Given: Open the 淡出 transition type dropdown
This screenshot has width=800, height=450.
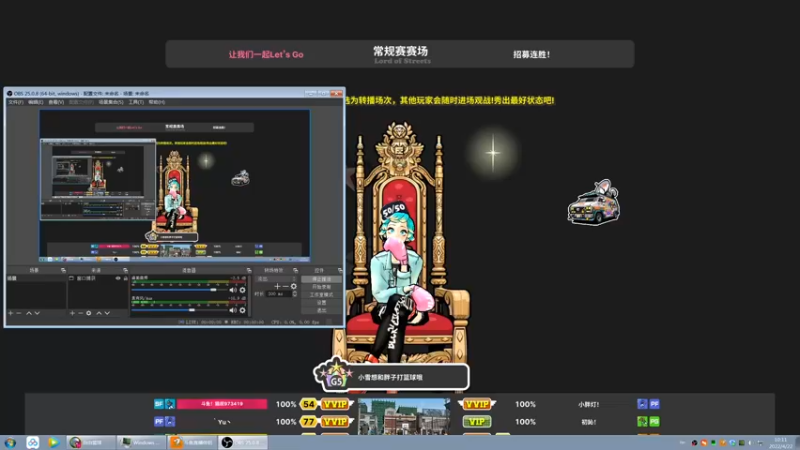Looking at the screenshot, I should 276,279.
